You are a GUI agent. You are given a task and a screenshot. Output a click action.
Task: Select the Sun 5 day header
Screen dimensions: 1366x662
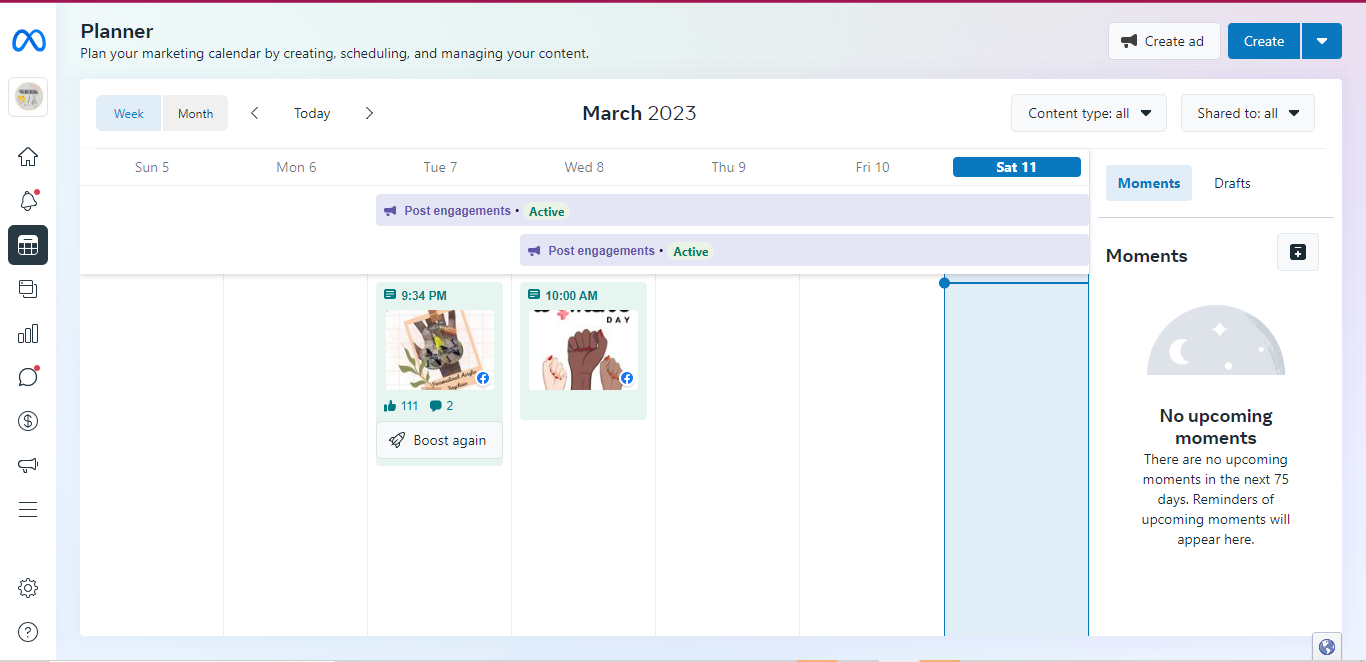point(152,167)
